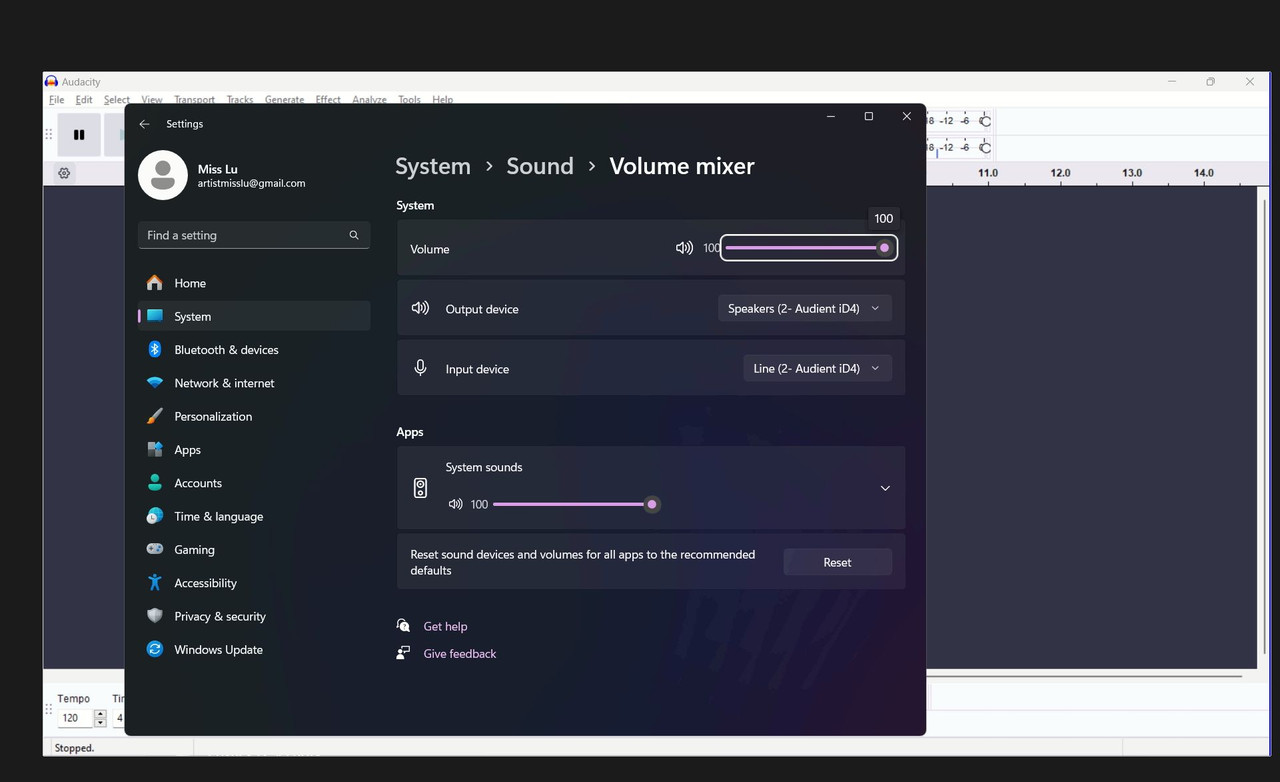Screen dimensions: 1280x782
Task: Increase Tempo with the up stepper arrow
Action: pyautogui.click(x=100, y=714)
